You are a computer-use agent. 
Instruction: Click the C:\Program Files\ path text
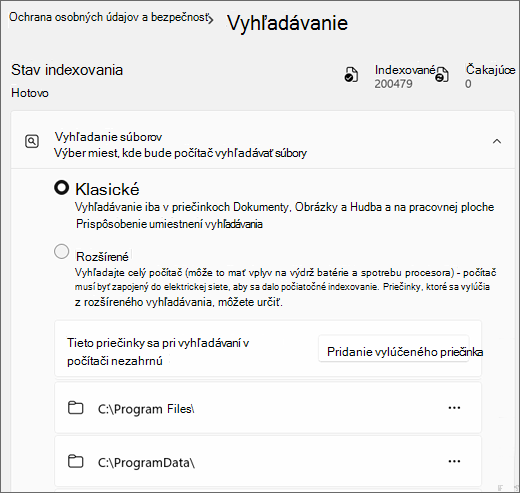tap(146, 409)
